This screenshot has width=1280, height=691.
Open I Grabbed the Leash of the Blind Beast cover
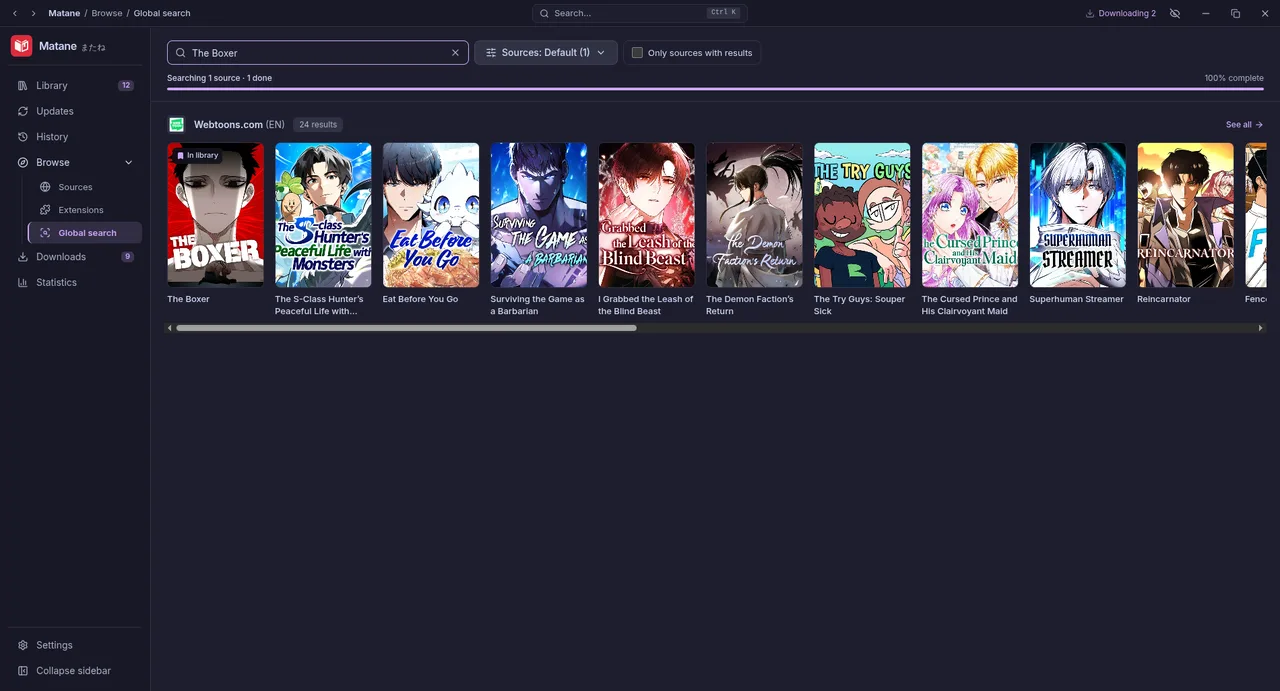click(647, 215)
